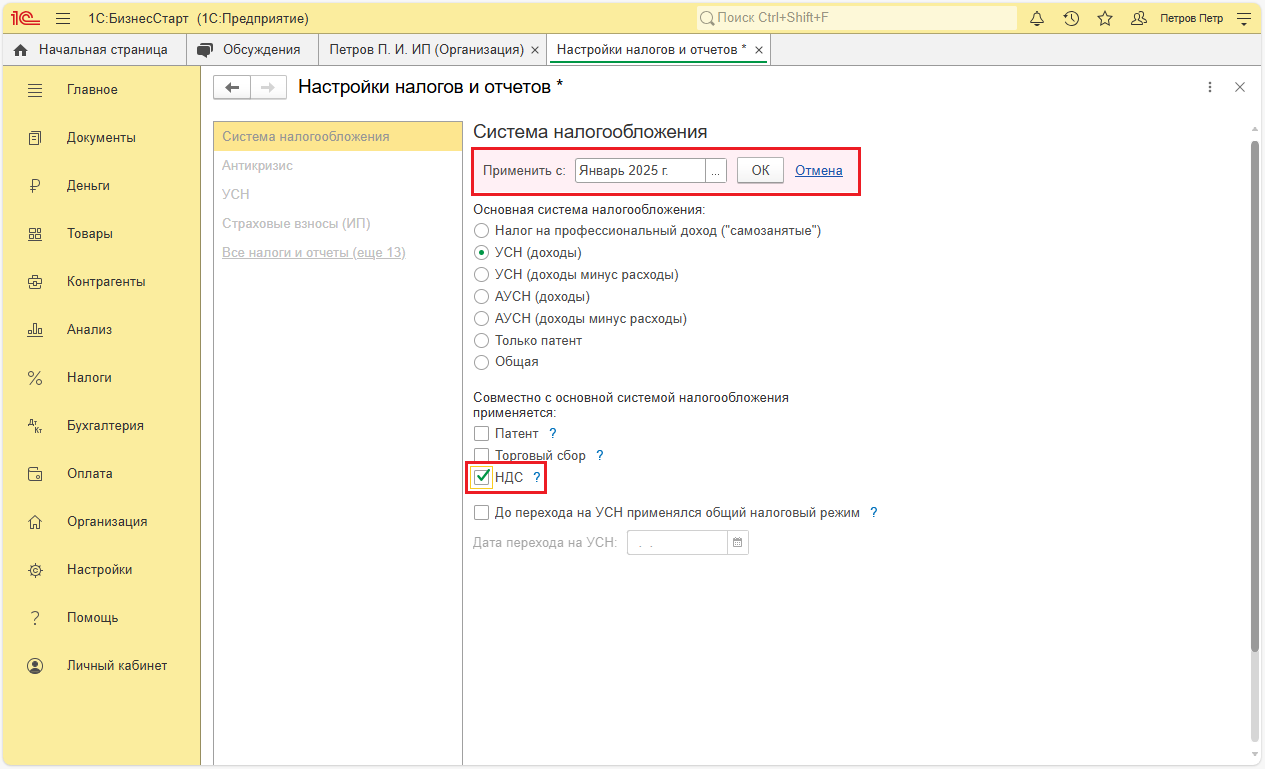Go forward with the right arrow button
Screen dimensions: 1265x769
coord(268,87)
